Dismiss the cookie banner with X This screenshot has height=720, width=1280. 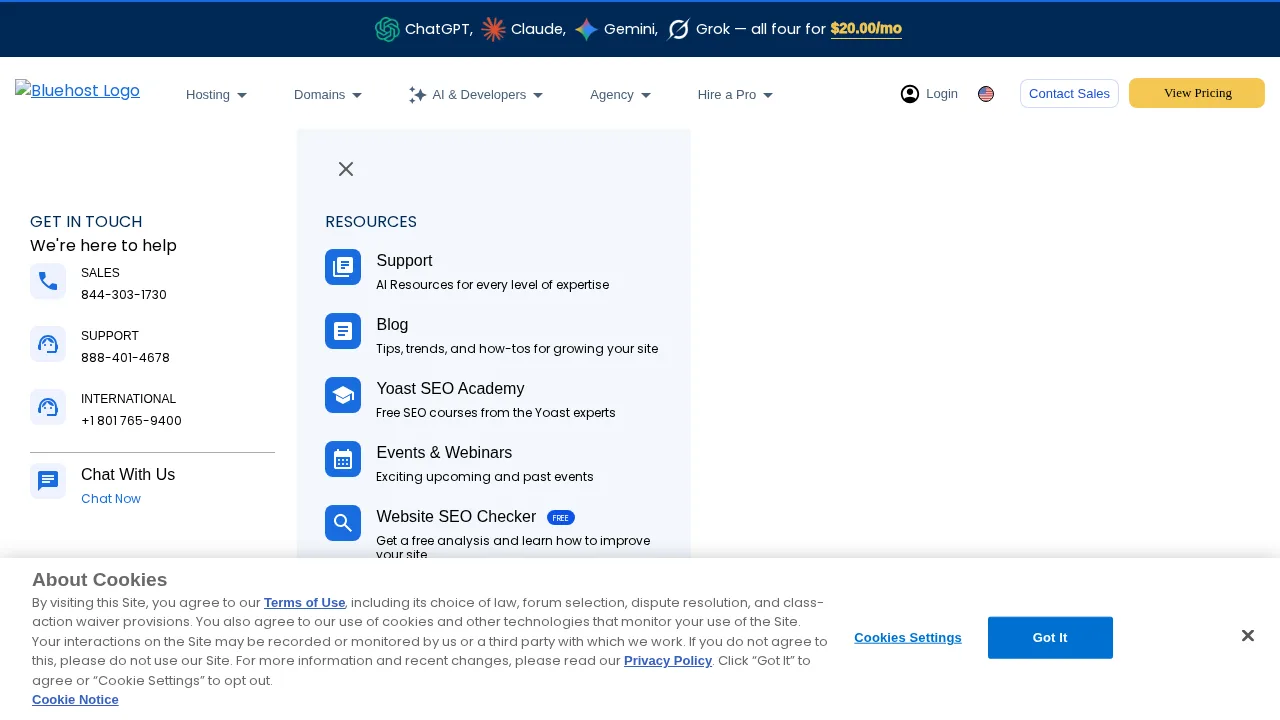pyautogui.click(x=1248, y=636)
